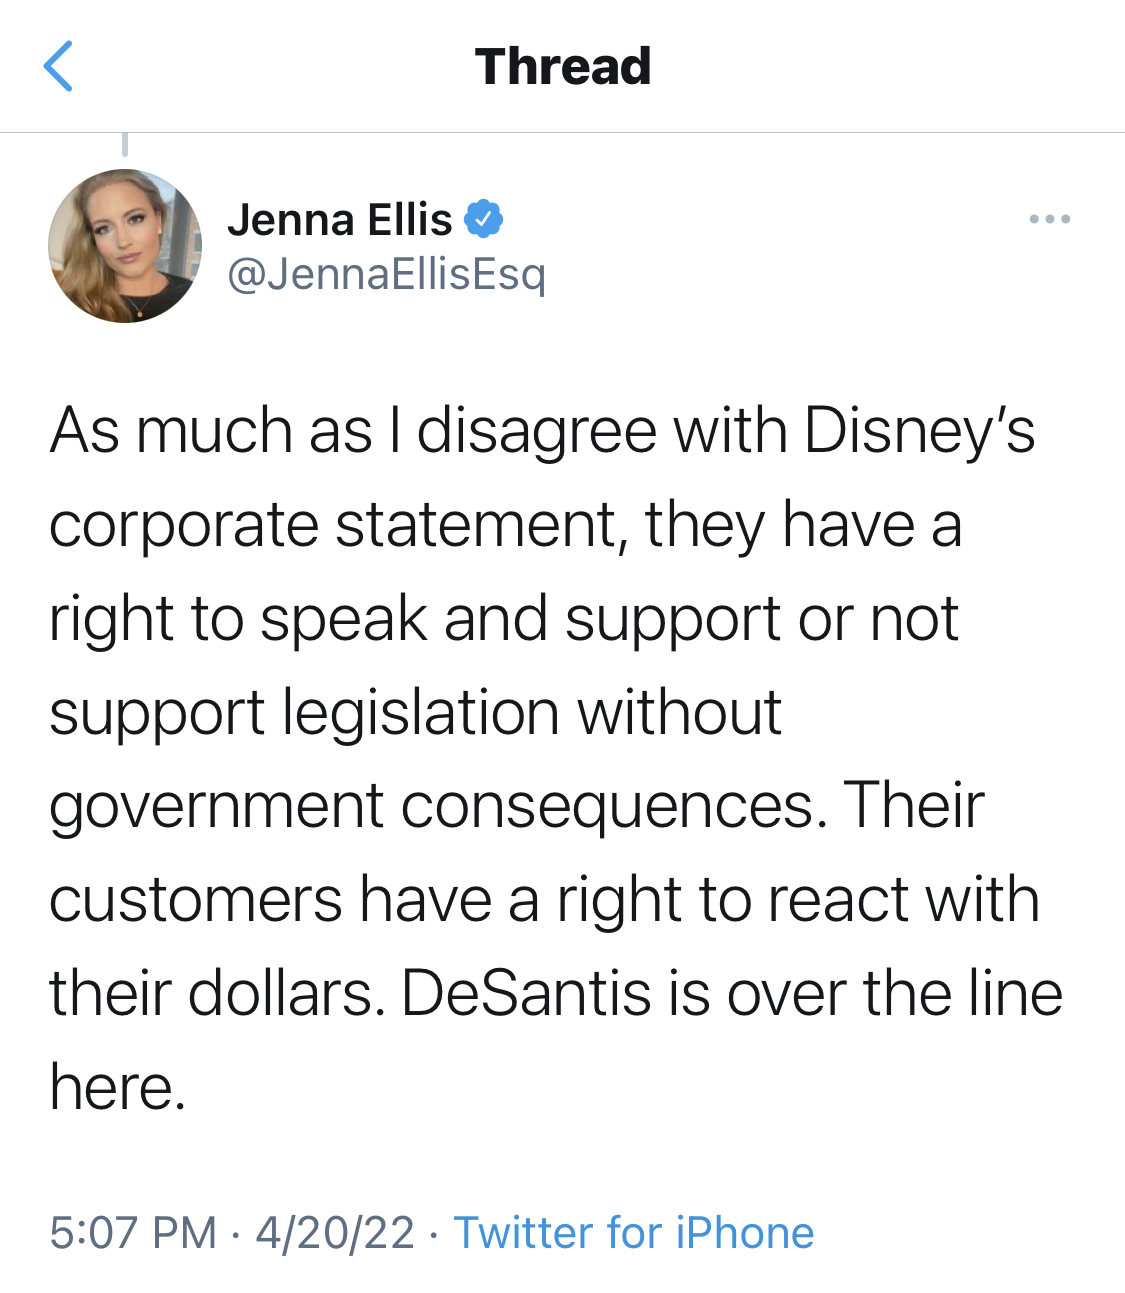Image resolution: width=1125 pixels, height=1293 pixels.
Task: Open the @JennaEllisEsq handle
Action: pyautogui.click(x=387, y=273)
